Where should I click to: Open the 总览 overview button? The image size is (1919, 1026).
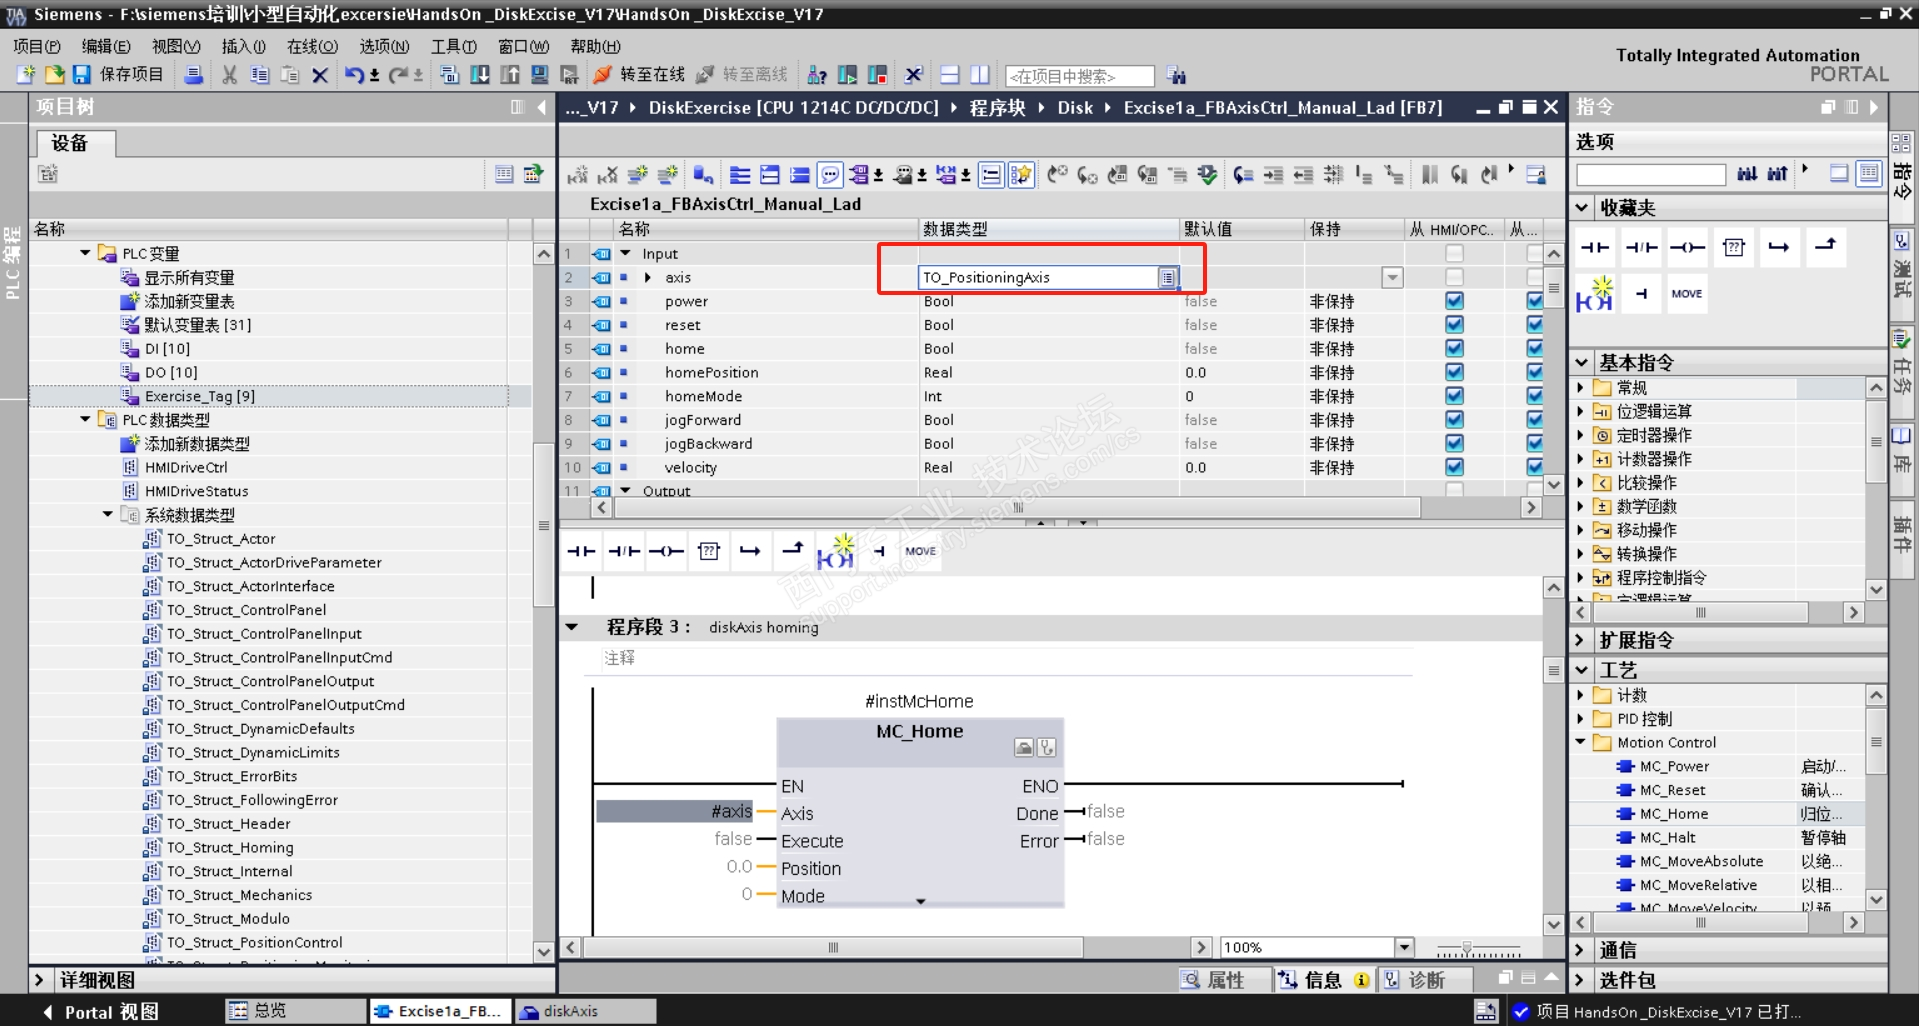[x=296, y=1011]
